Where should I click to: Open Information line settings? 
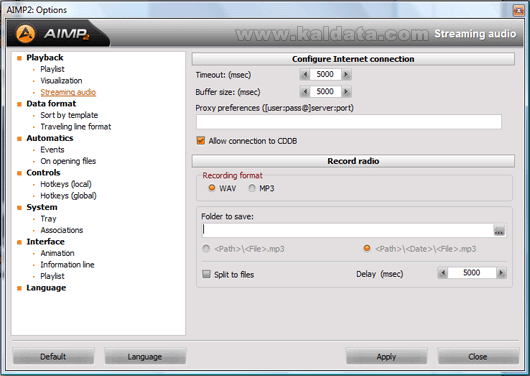pos(67,264)
